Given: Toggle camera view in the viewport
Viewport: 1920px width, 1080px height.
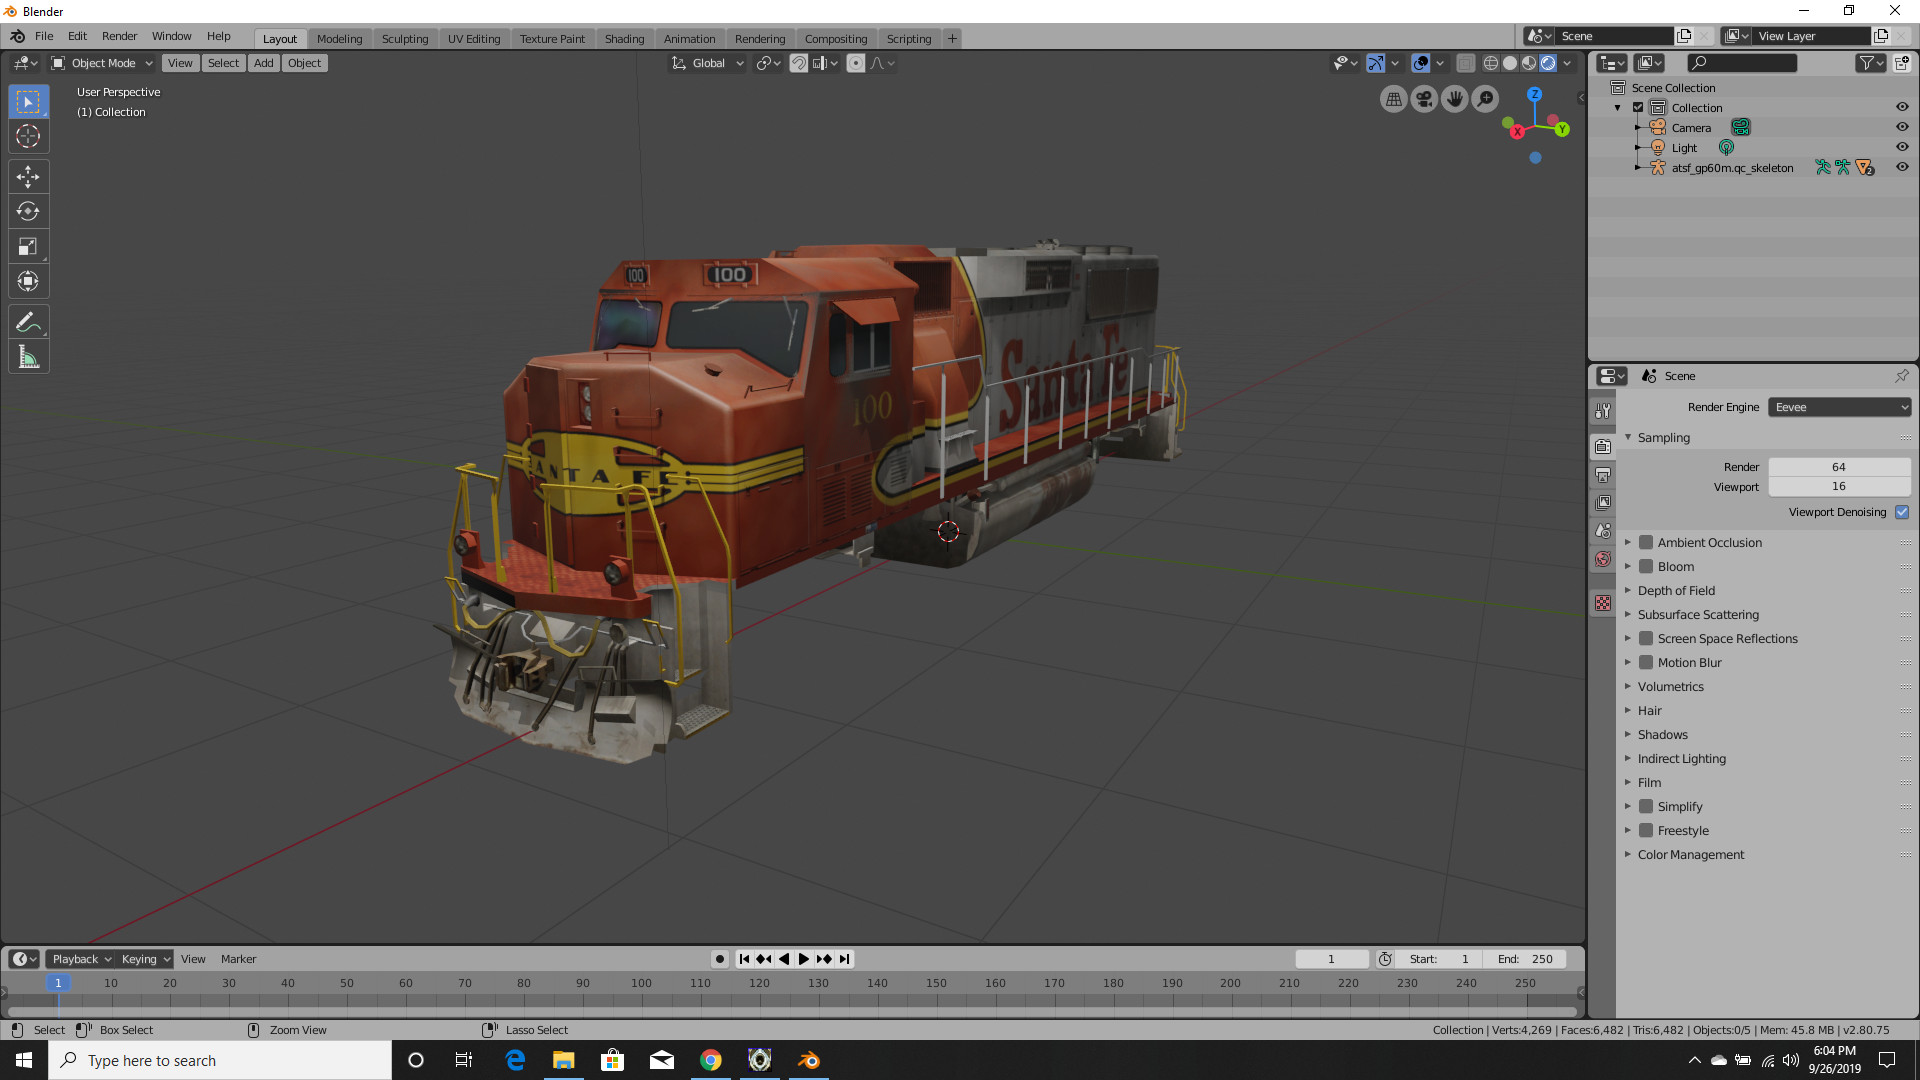Looking at the screenshot, I should pos(1424,99).
